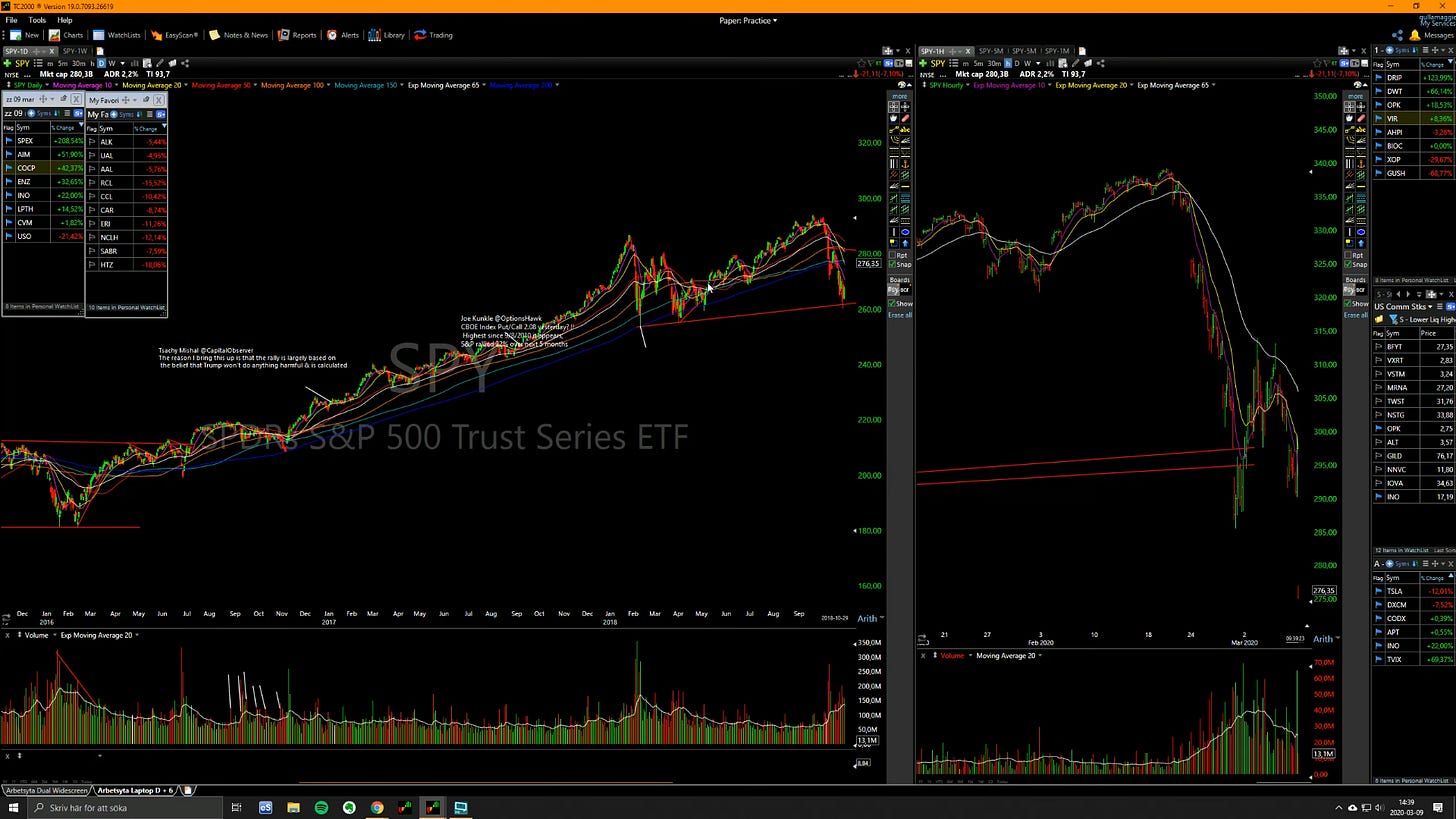Select blue ellipse tool in hourly chart palette
Viewport: 1456px width, 819px height.
tap(1361, 232)
